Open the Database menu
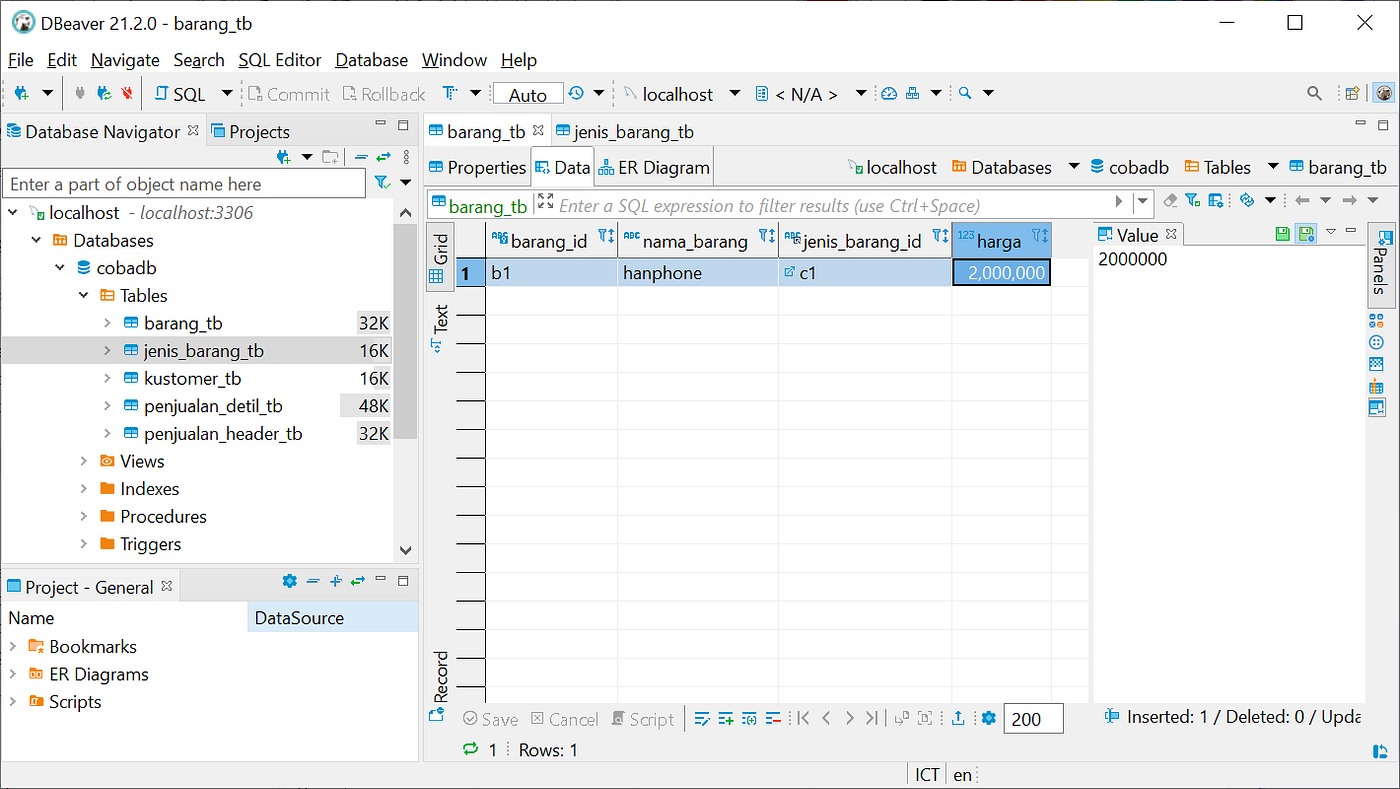Screen dimensions: 1400x789 pos(371,60)
